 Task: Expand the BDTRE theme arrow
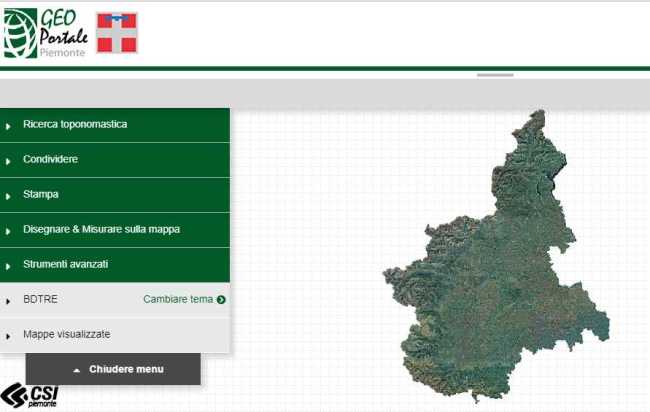point(9,300)
